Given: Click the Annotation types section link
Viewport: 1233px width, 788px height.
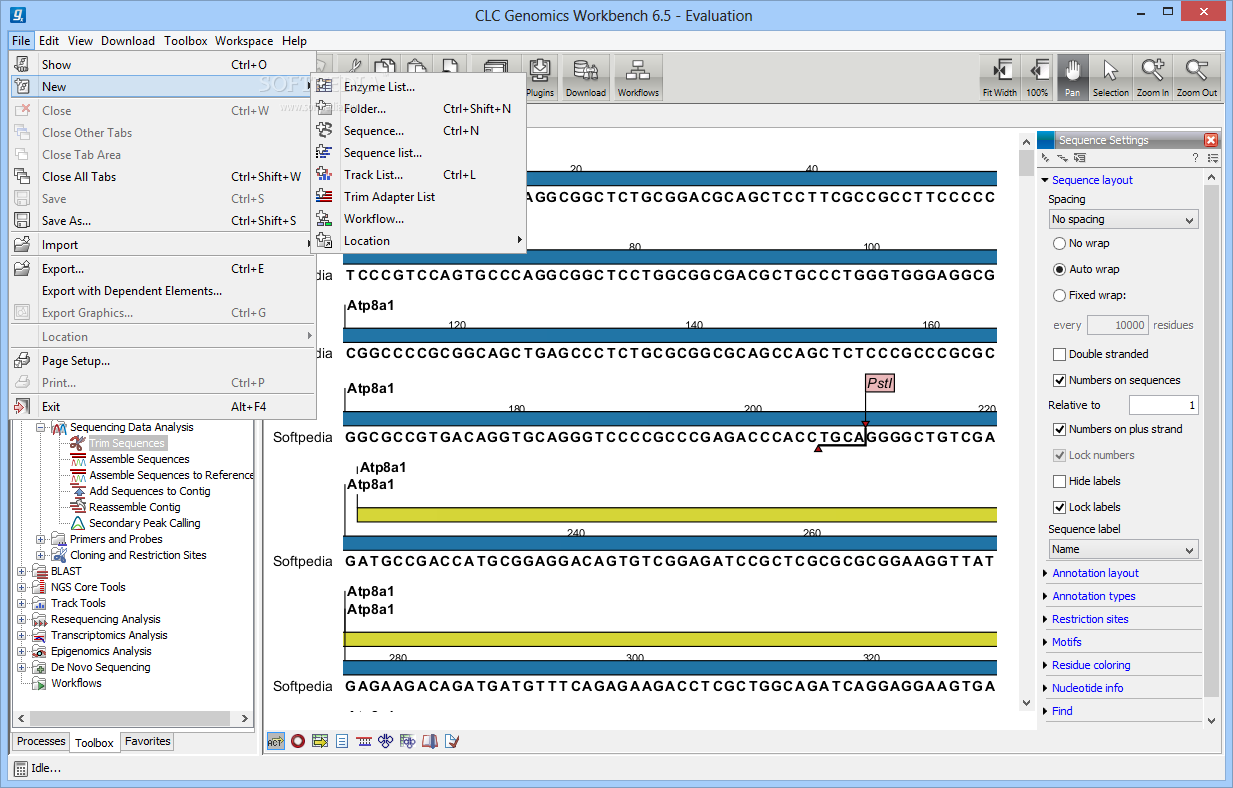Looking at the screenshot, I should 1094,596.
